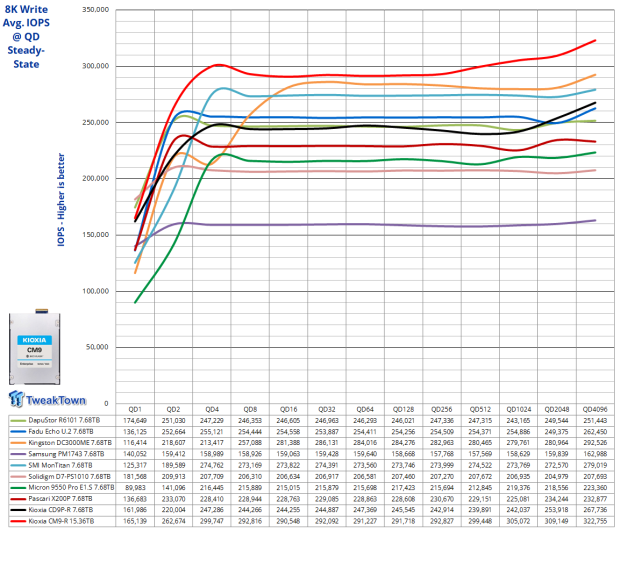Click the Kioxia CD9P-R black legend swatch
The width and height of the screenshot is (620, 568).
(x=18, y=510)
